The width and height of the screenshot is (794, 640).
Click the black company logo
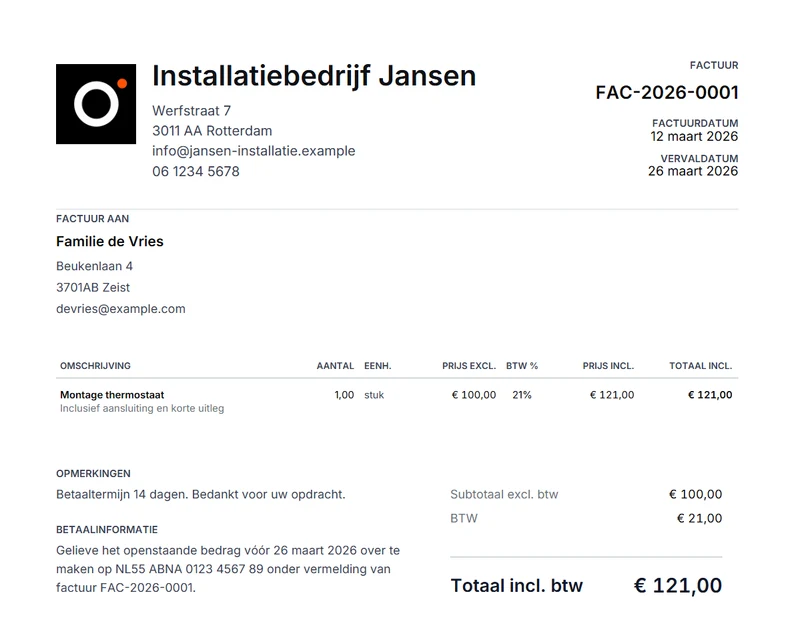point(96,104)
